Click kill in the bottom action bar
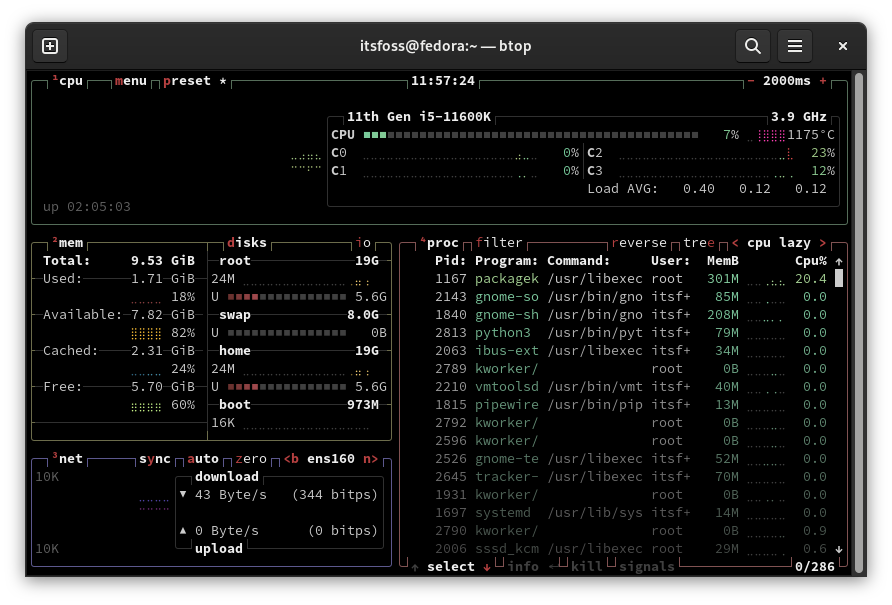 pyautogui.click(x=587, y=566)
